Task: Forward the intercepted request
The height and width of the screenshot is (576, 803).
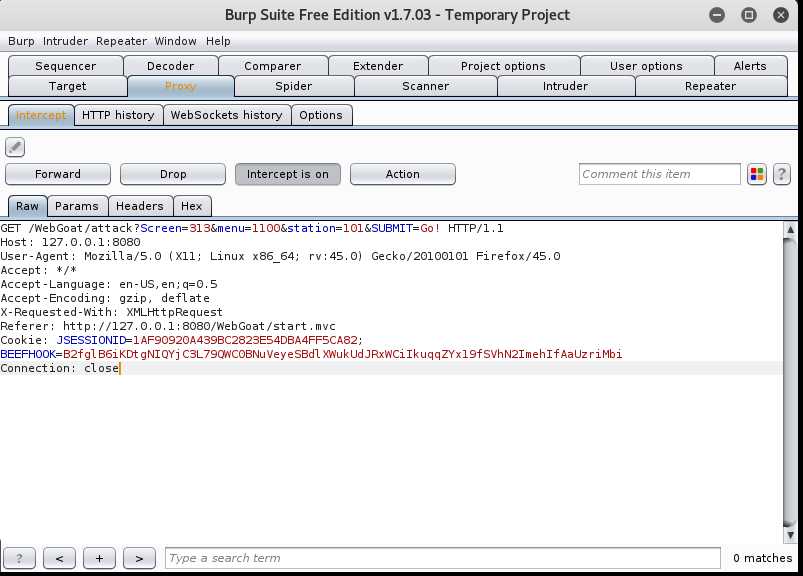Action: coord(58,174)
